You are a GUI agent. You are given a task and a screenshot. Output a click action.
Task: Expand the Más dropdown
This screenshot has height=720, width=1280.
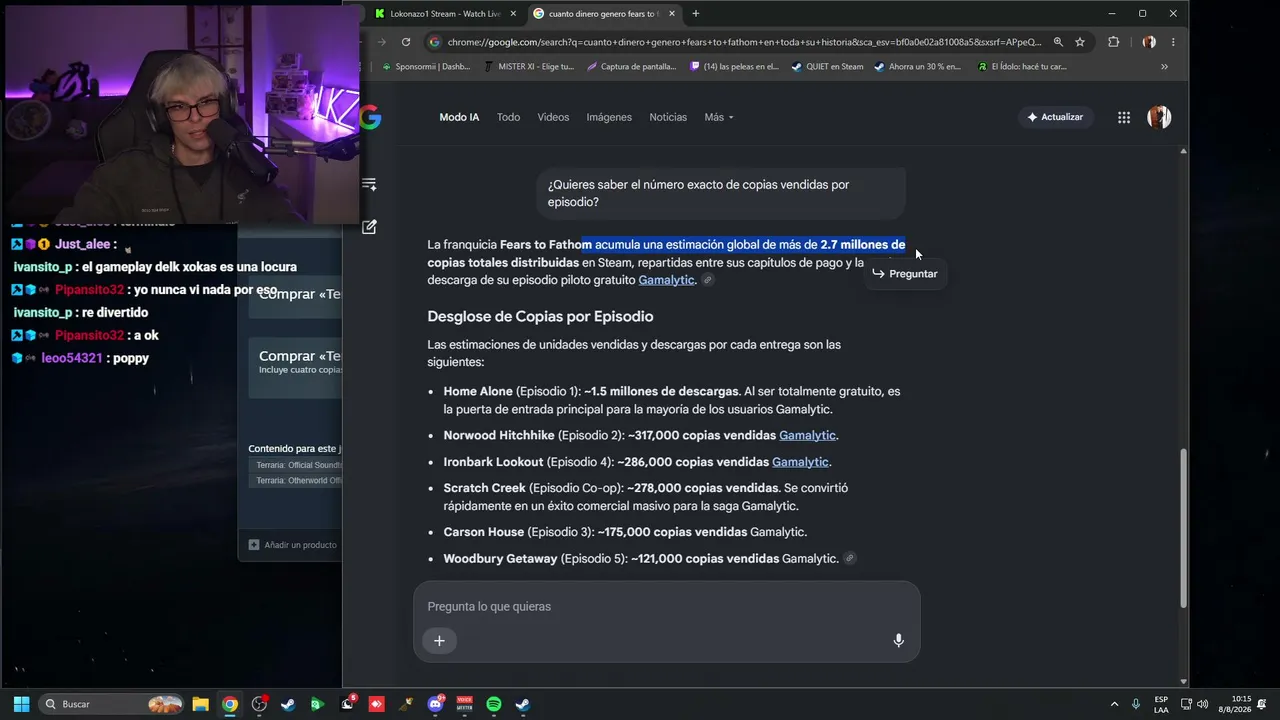click(x=718, y=117)
